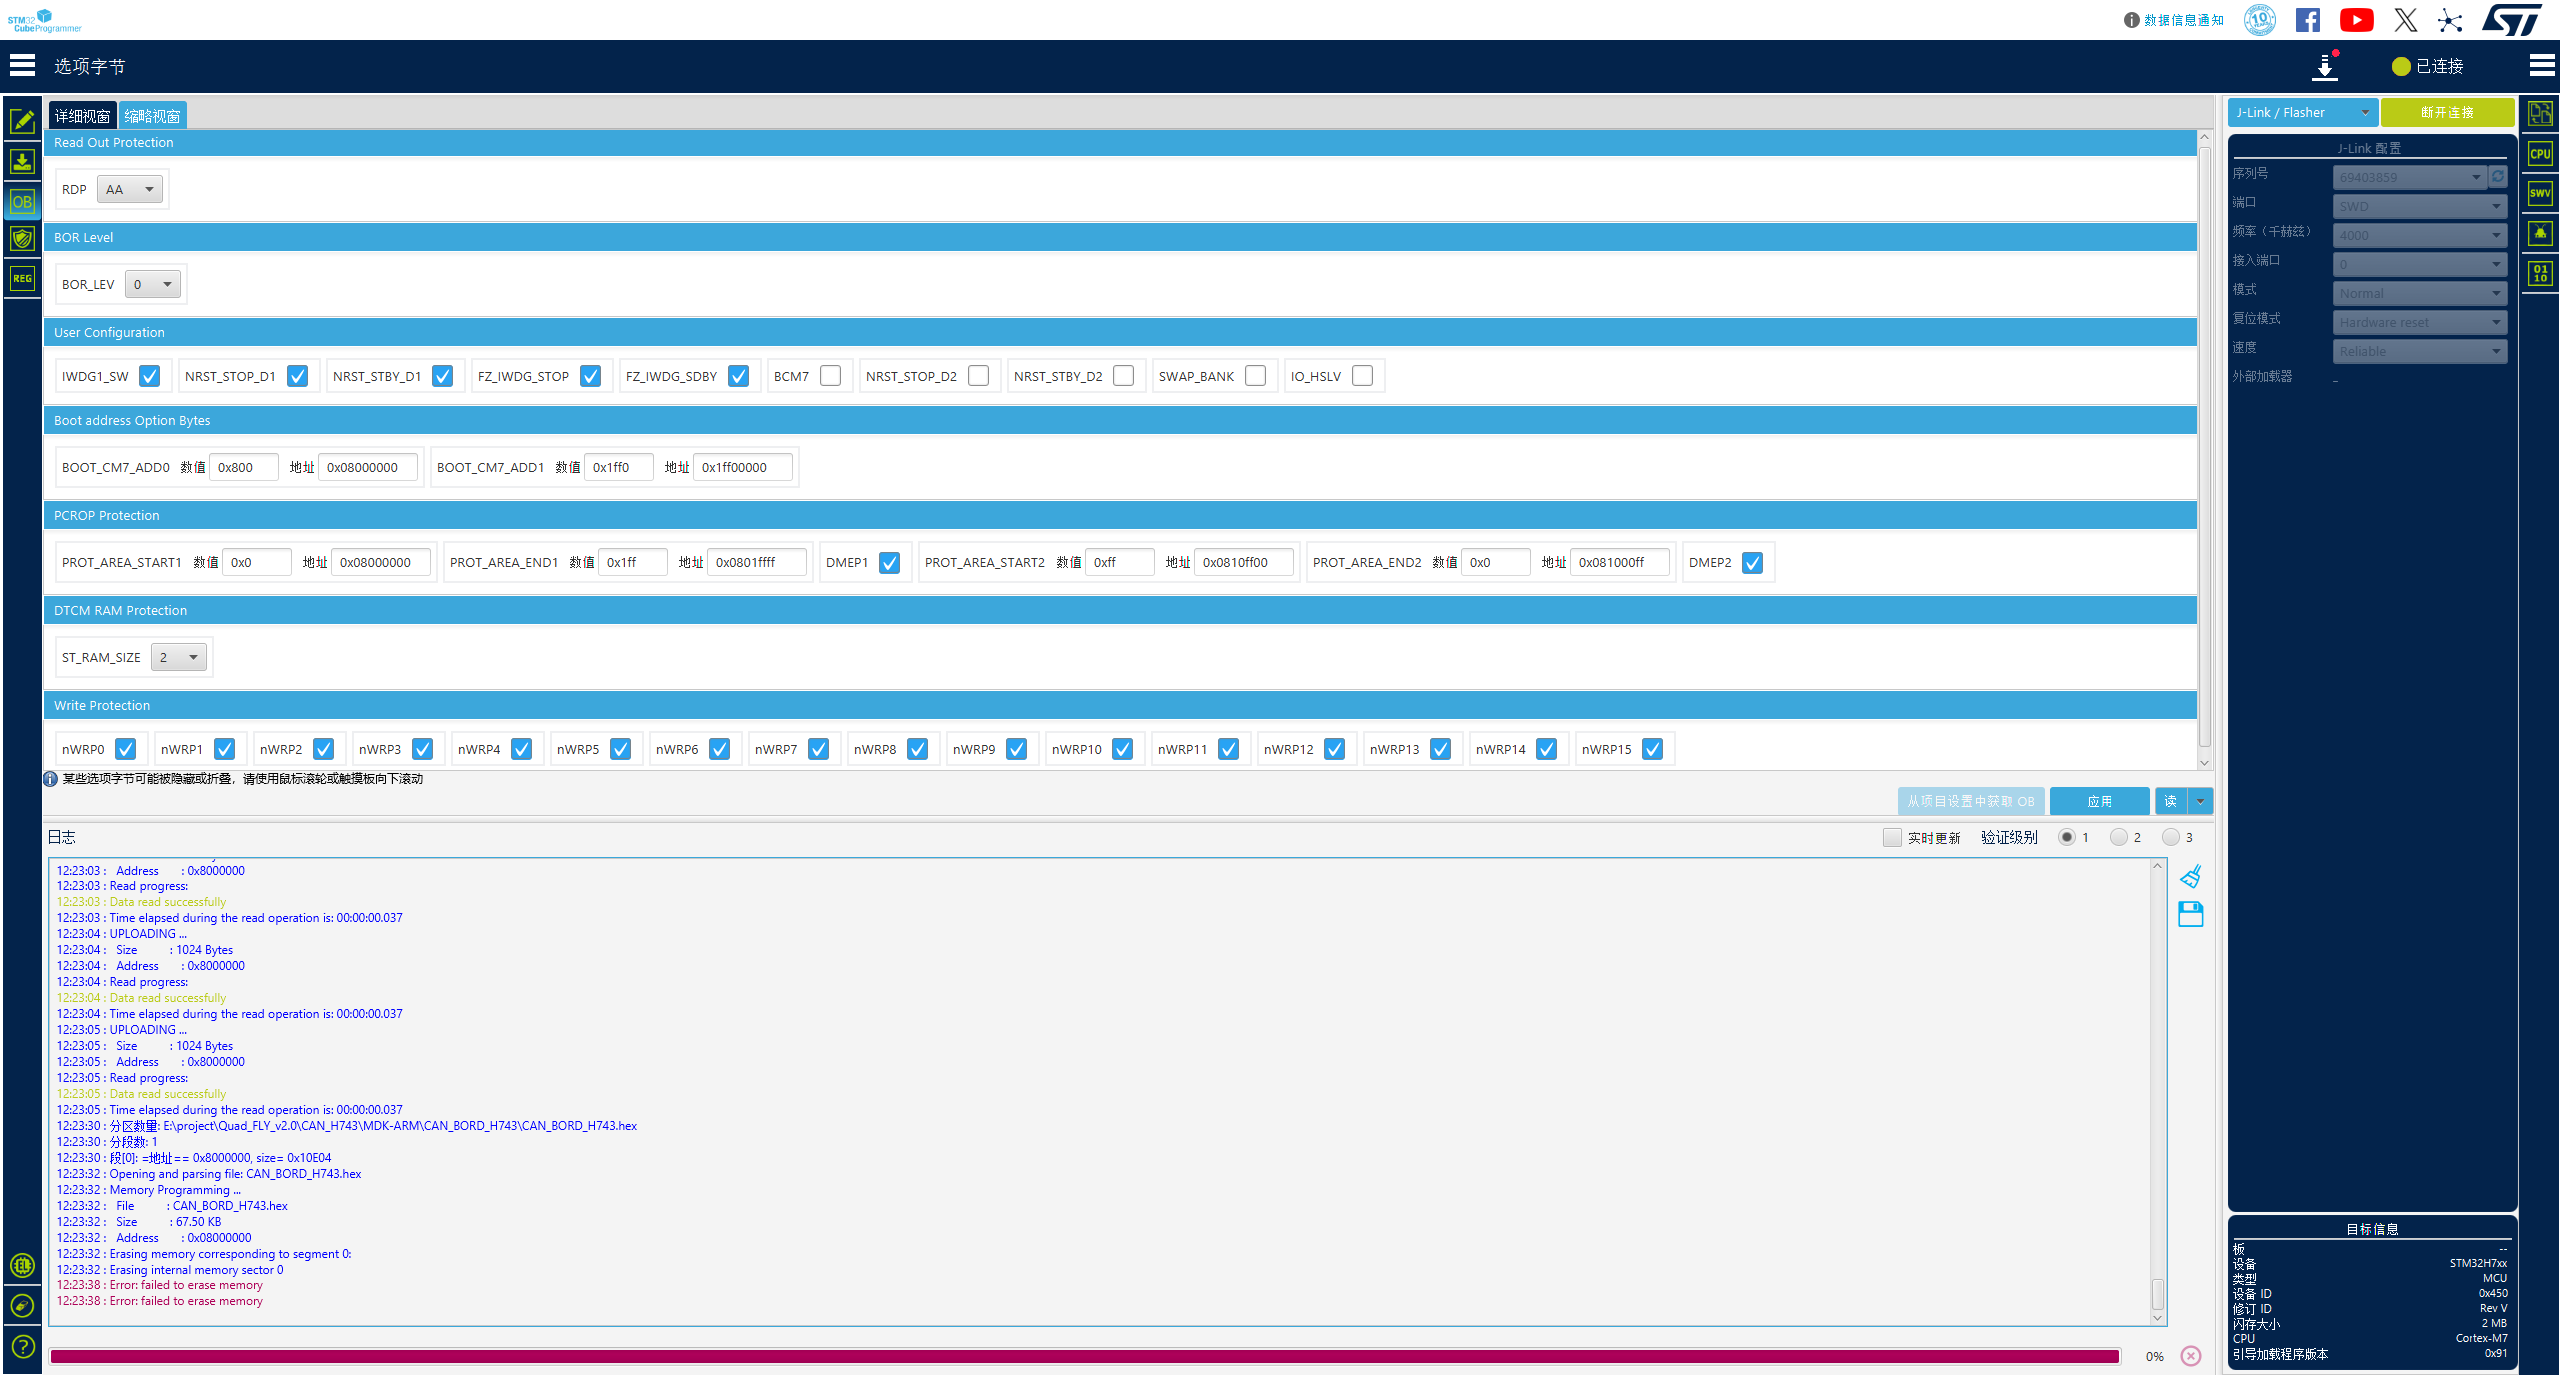The image size is (2560, 1377).
Task: Expand the ST_RAM_SIZE dropdown
Action: pos(178,656)
